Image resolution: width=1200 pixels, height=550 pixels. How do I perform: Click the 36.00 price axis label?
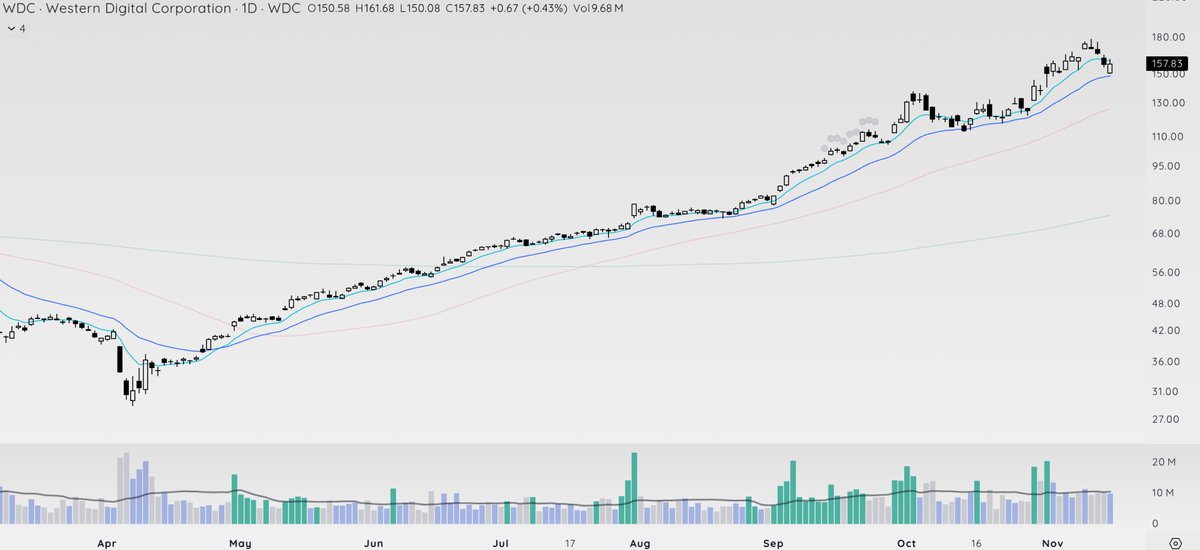tap(1168, 362)
